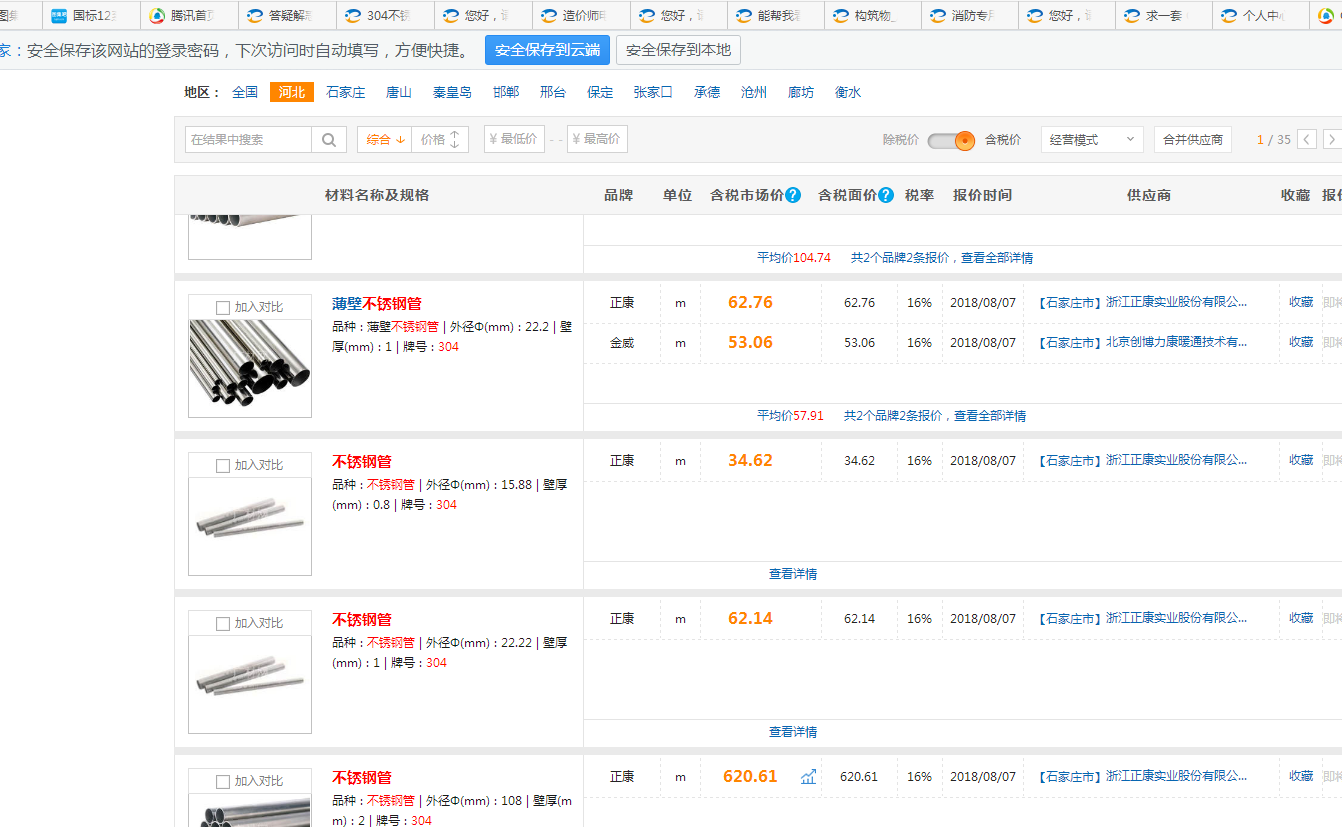Viewport: 1342px width, 827px height.
Task: Click 安全保存到本地 button
Action: pos(678,50)
